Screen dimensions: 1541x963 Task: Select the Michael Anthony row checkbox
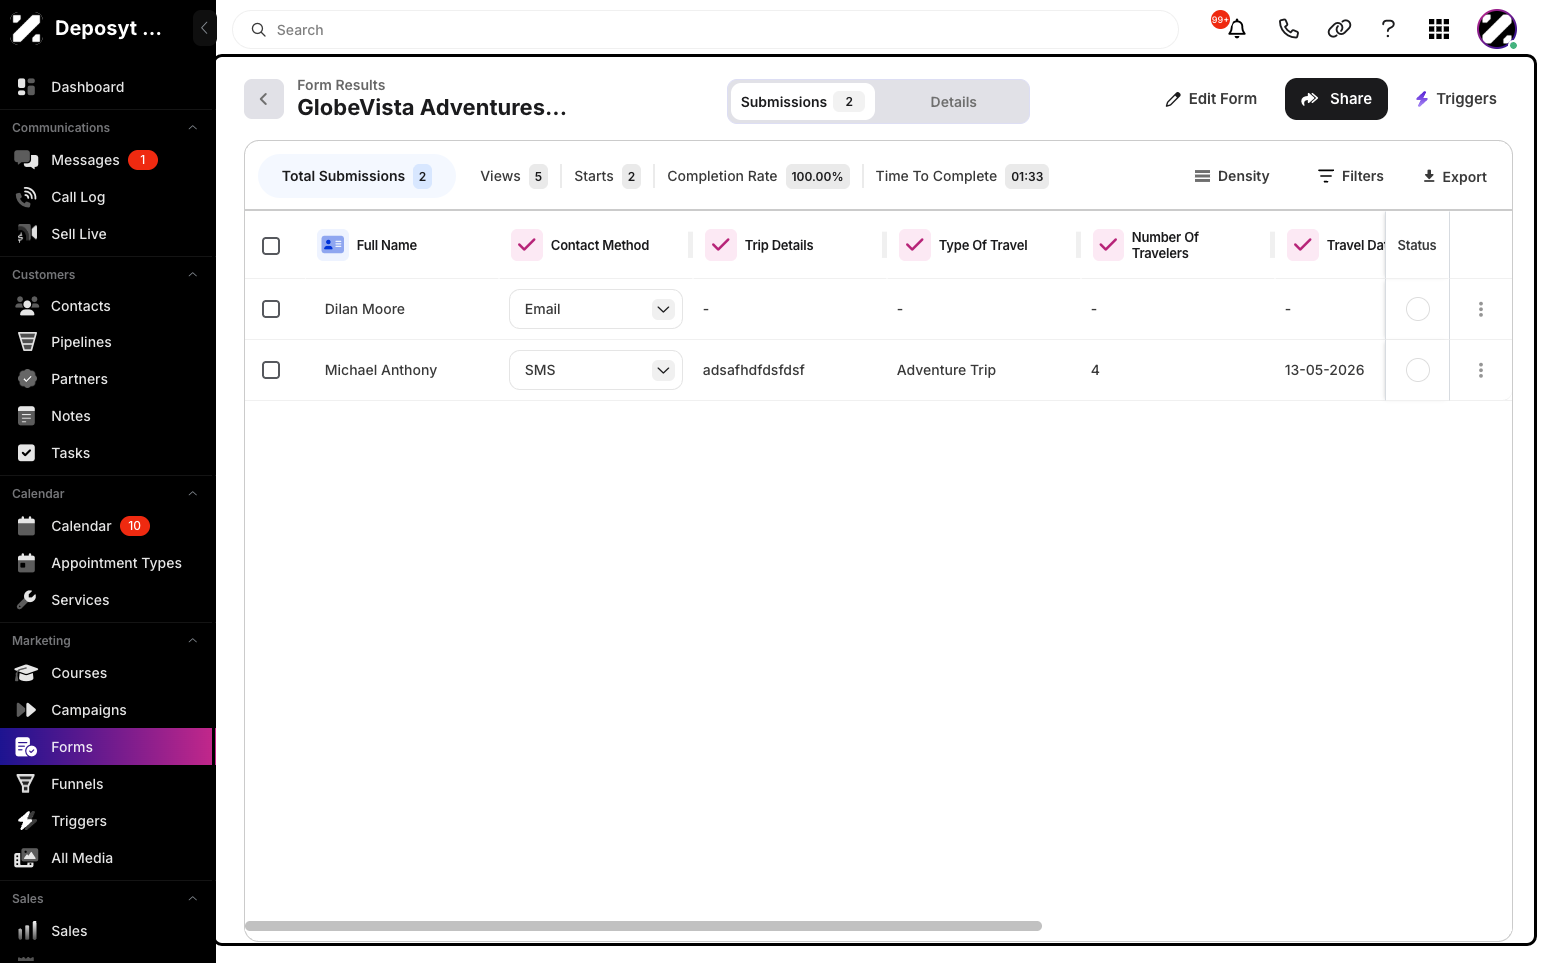(x=271, y=370)
